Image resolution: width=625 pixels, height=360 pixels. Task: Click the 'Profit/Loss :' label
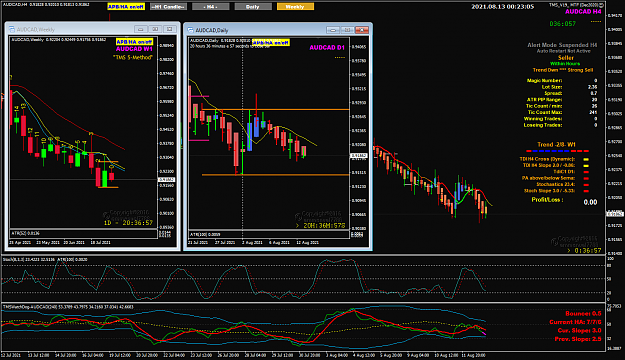tap(547, 200)
